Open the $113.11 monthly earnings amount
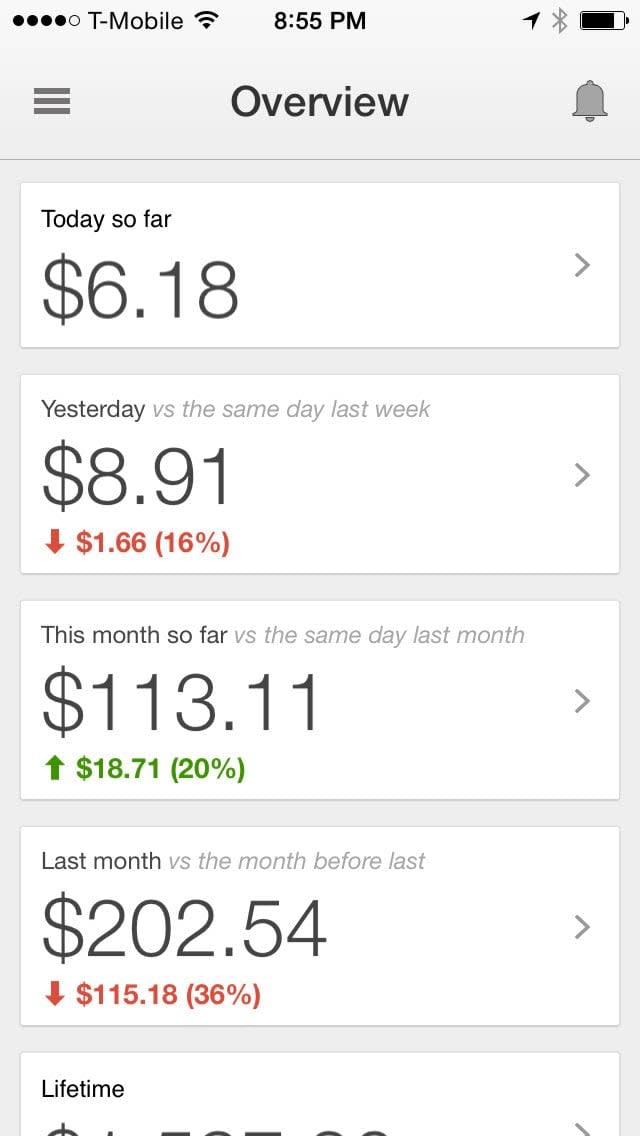 click(181, 704)
